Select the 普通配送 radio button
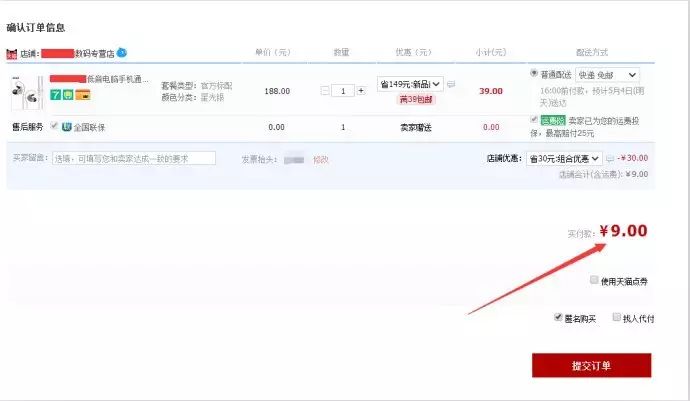This screenshot has height=401, width=690. point(534,73)
